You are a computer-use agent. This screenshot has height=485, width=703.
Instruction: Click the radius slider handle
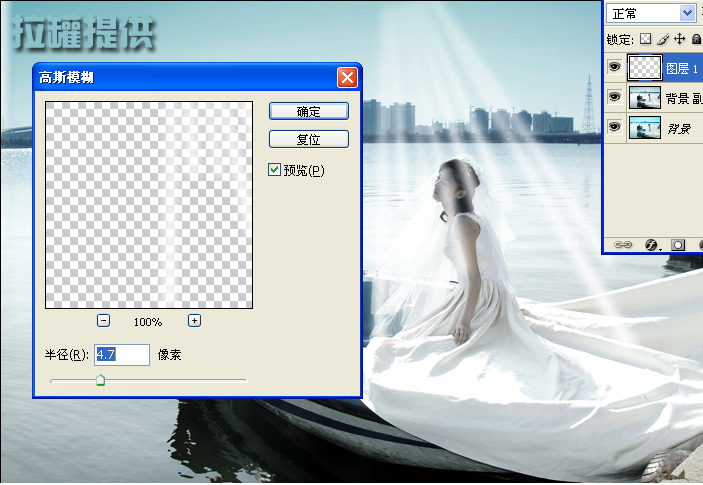100,380
